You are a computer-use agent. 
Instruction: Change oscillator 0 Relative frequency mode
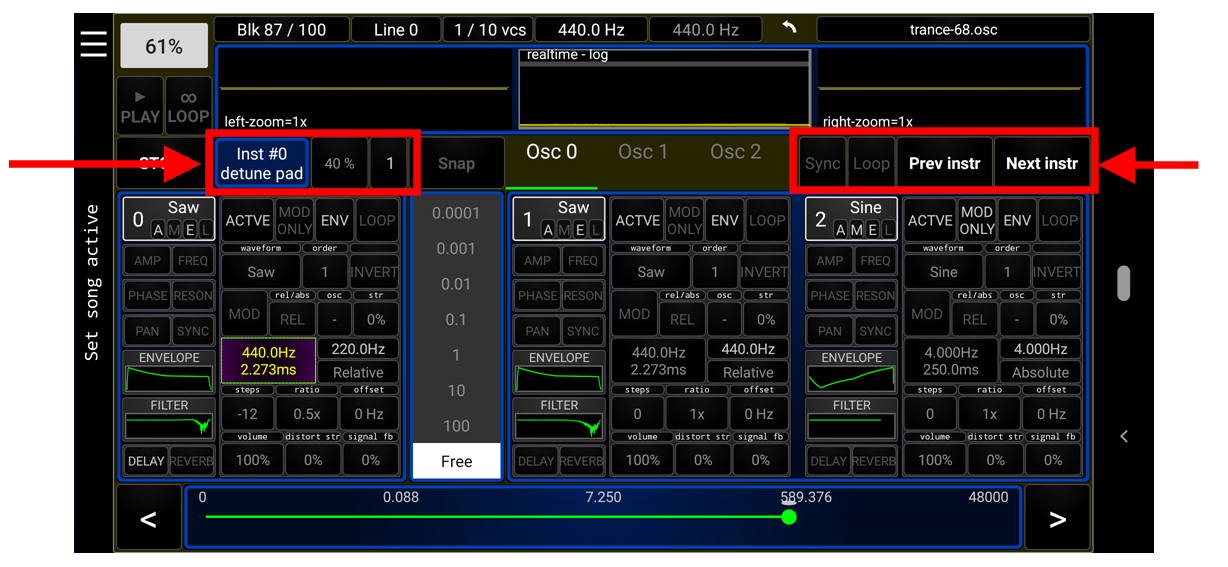click(358, 372)
